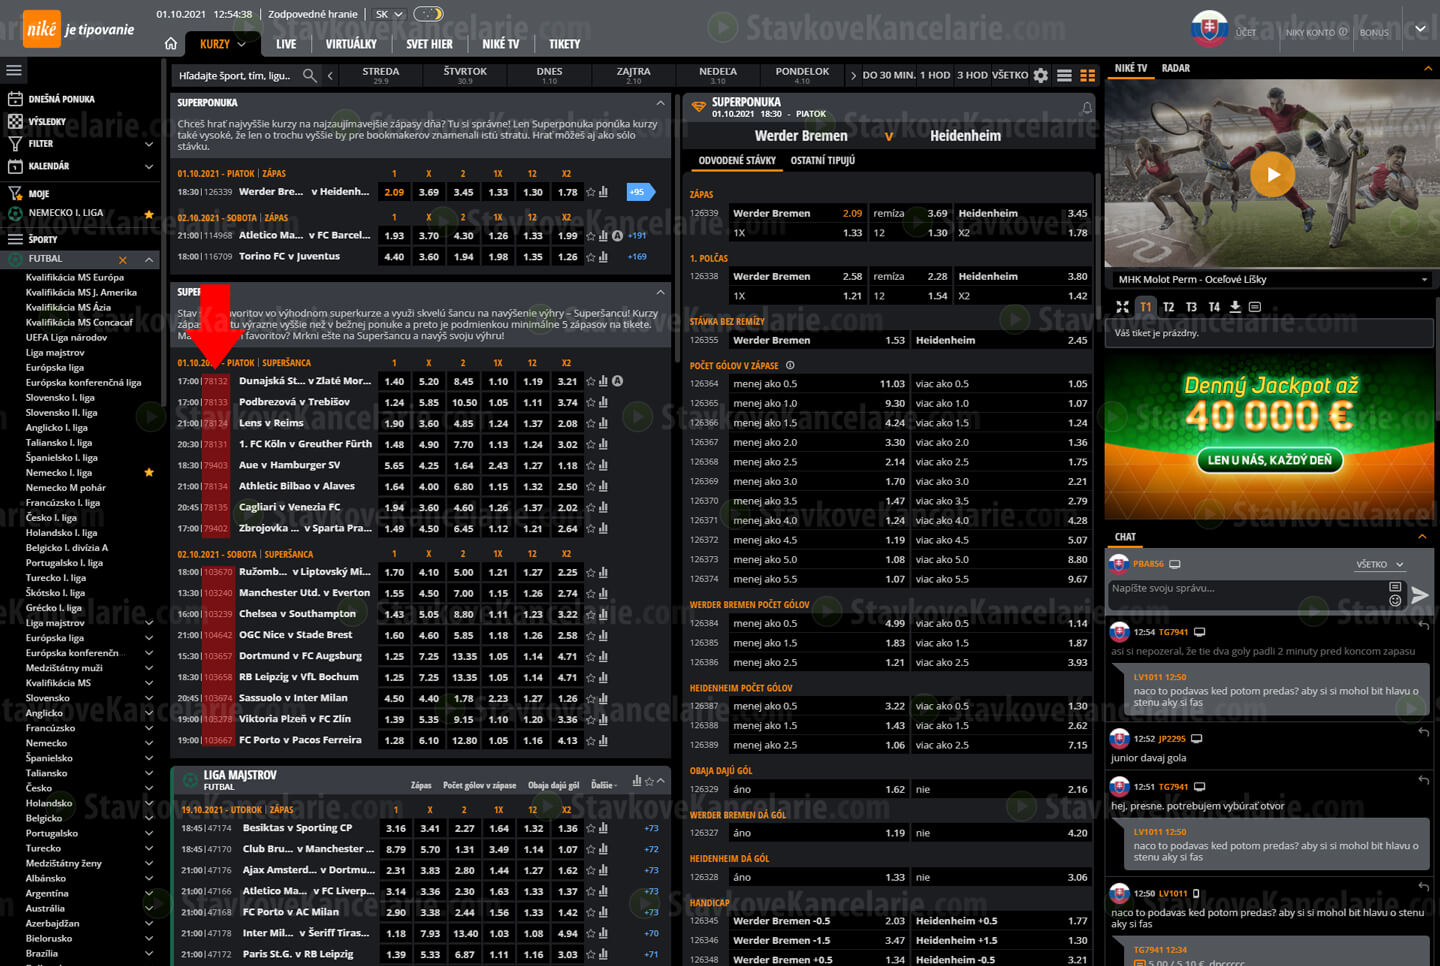Switch to OSTATNÍ TIPUJÚ tab
Image resolution: width=1440 pixels, height=966 pixels.
[822, 160]
